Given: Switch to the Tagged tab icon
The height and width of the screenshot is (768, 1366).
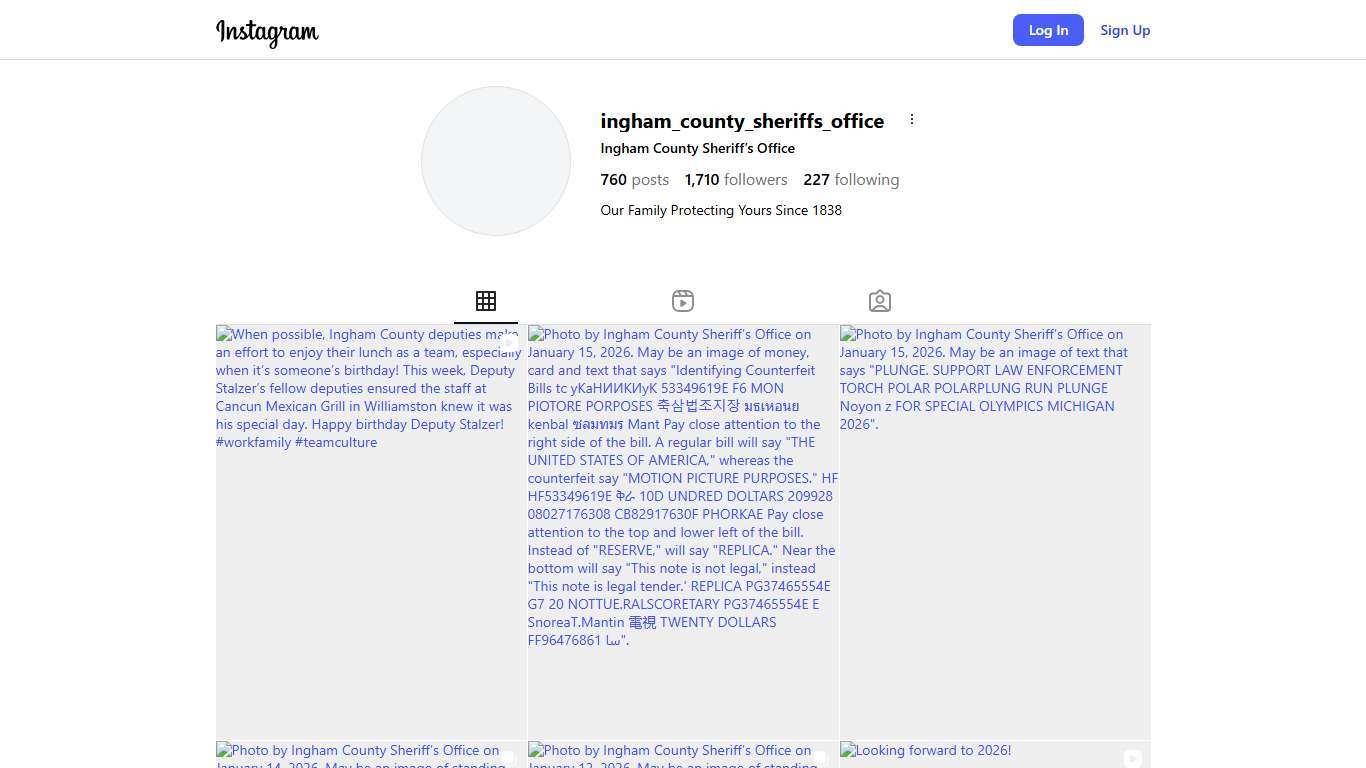Looking at the screenshot, I should pyautogui.click(x=880, y=301).
